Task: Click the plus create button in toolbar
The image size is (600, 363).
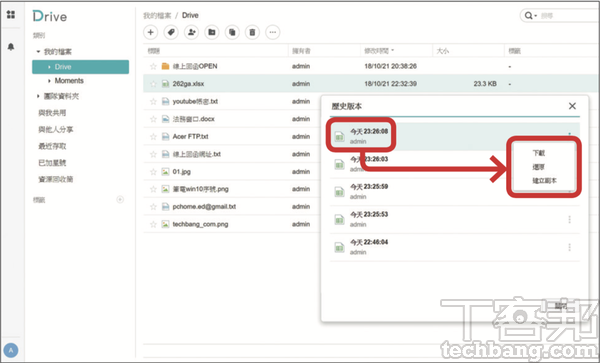Action: coord(150,33)
